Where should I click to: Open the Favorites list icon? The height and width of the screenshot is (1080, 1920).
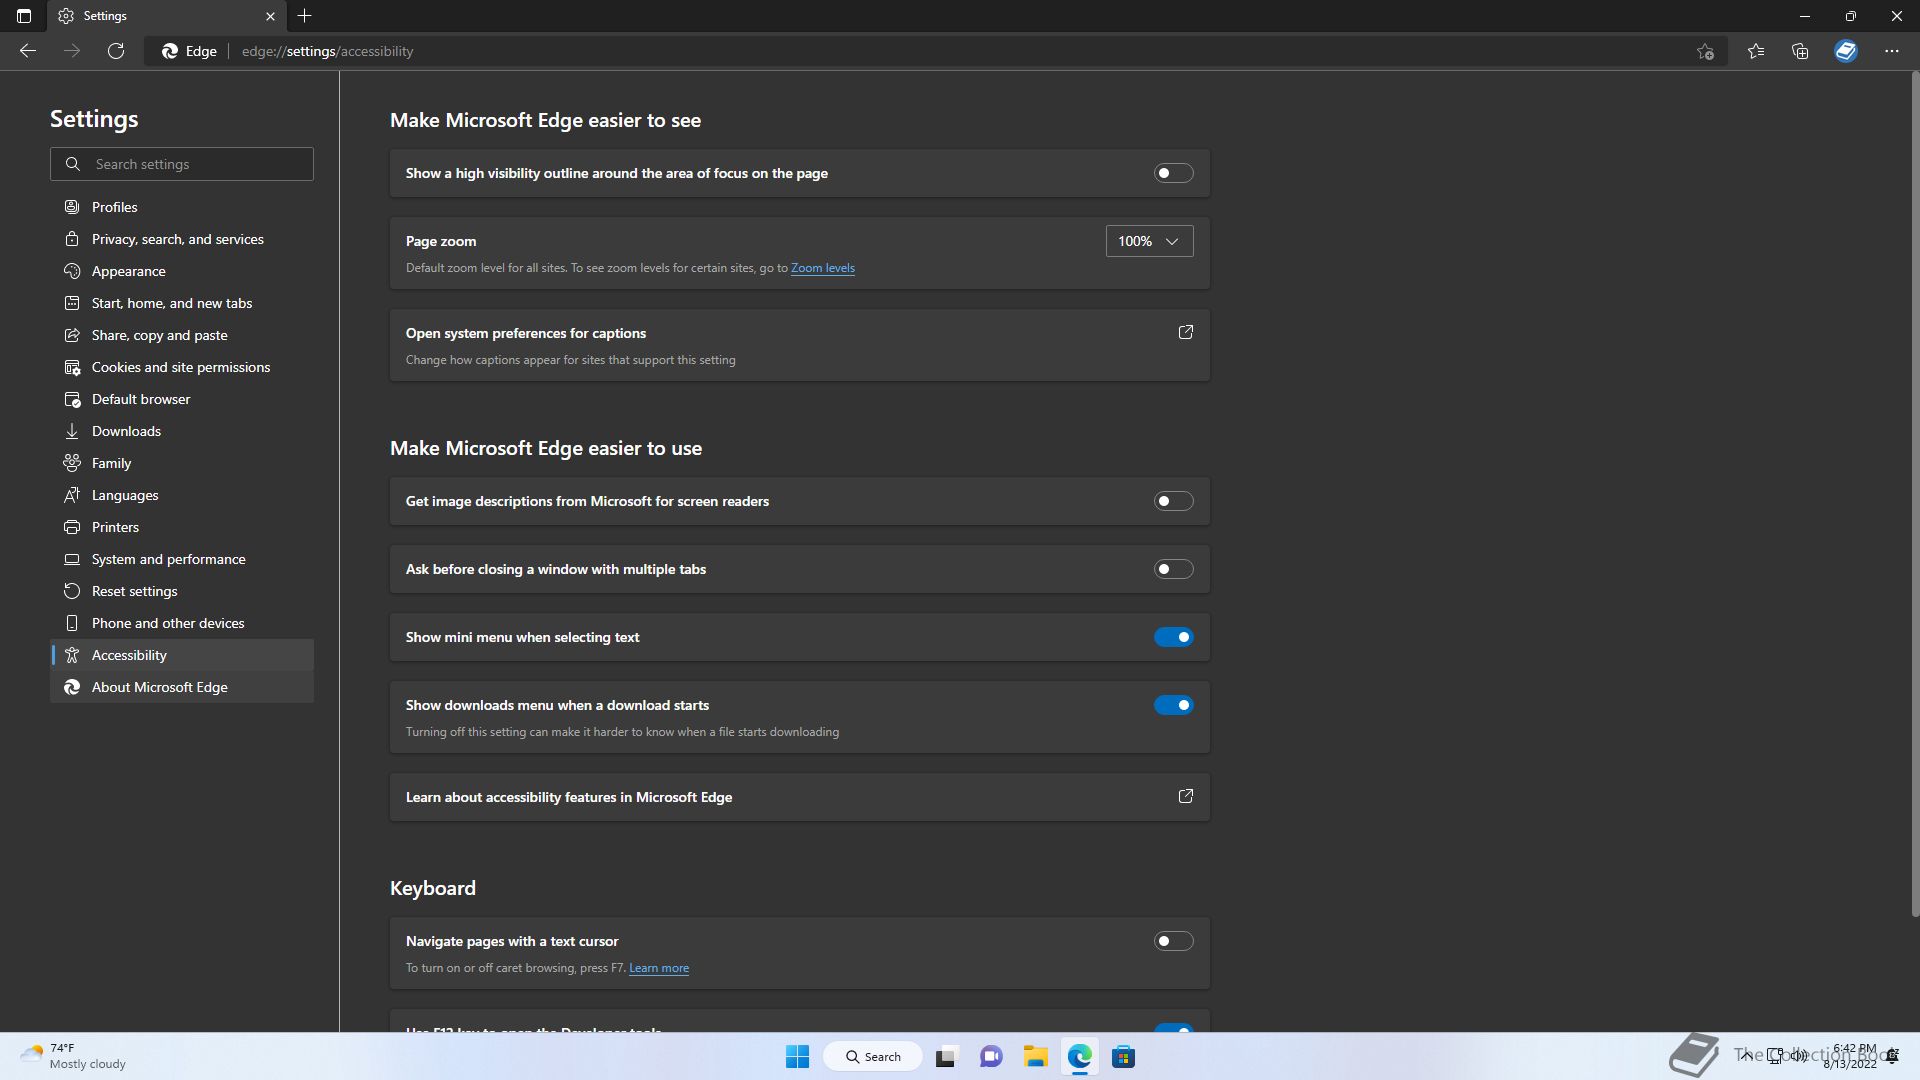1756,51
